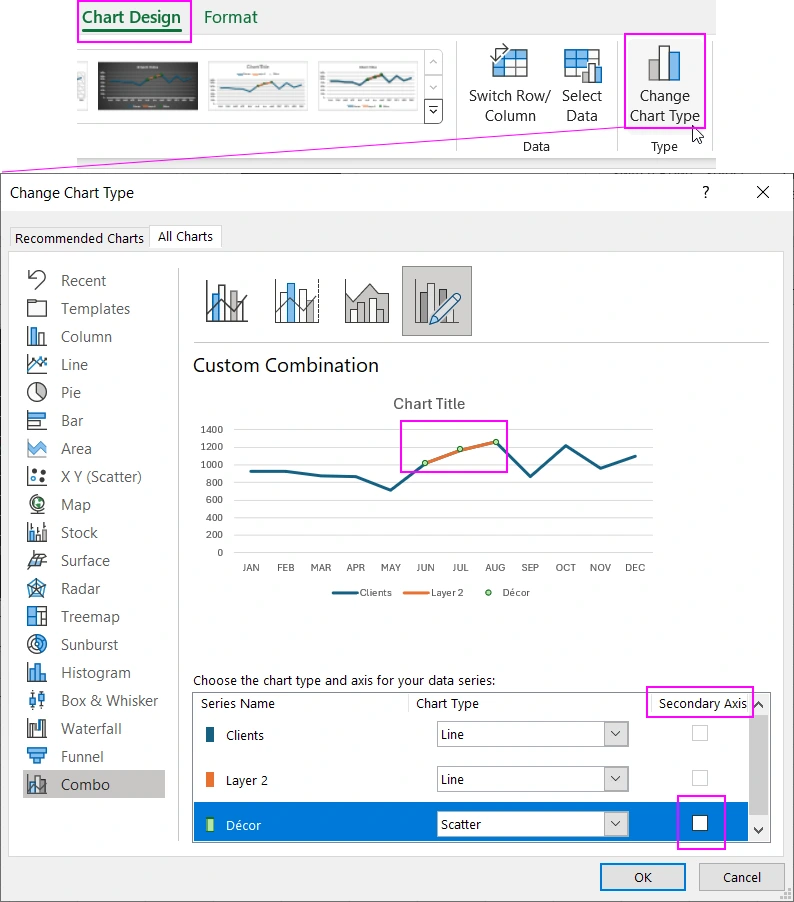Check Secondary Axis box for Layer 2

point(700,778)
